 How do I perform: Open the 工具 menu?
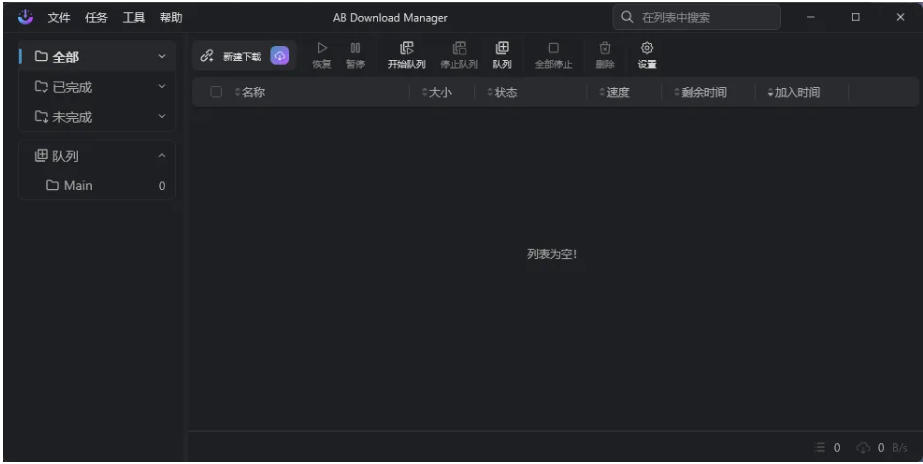pos(134,18)
